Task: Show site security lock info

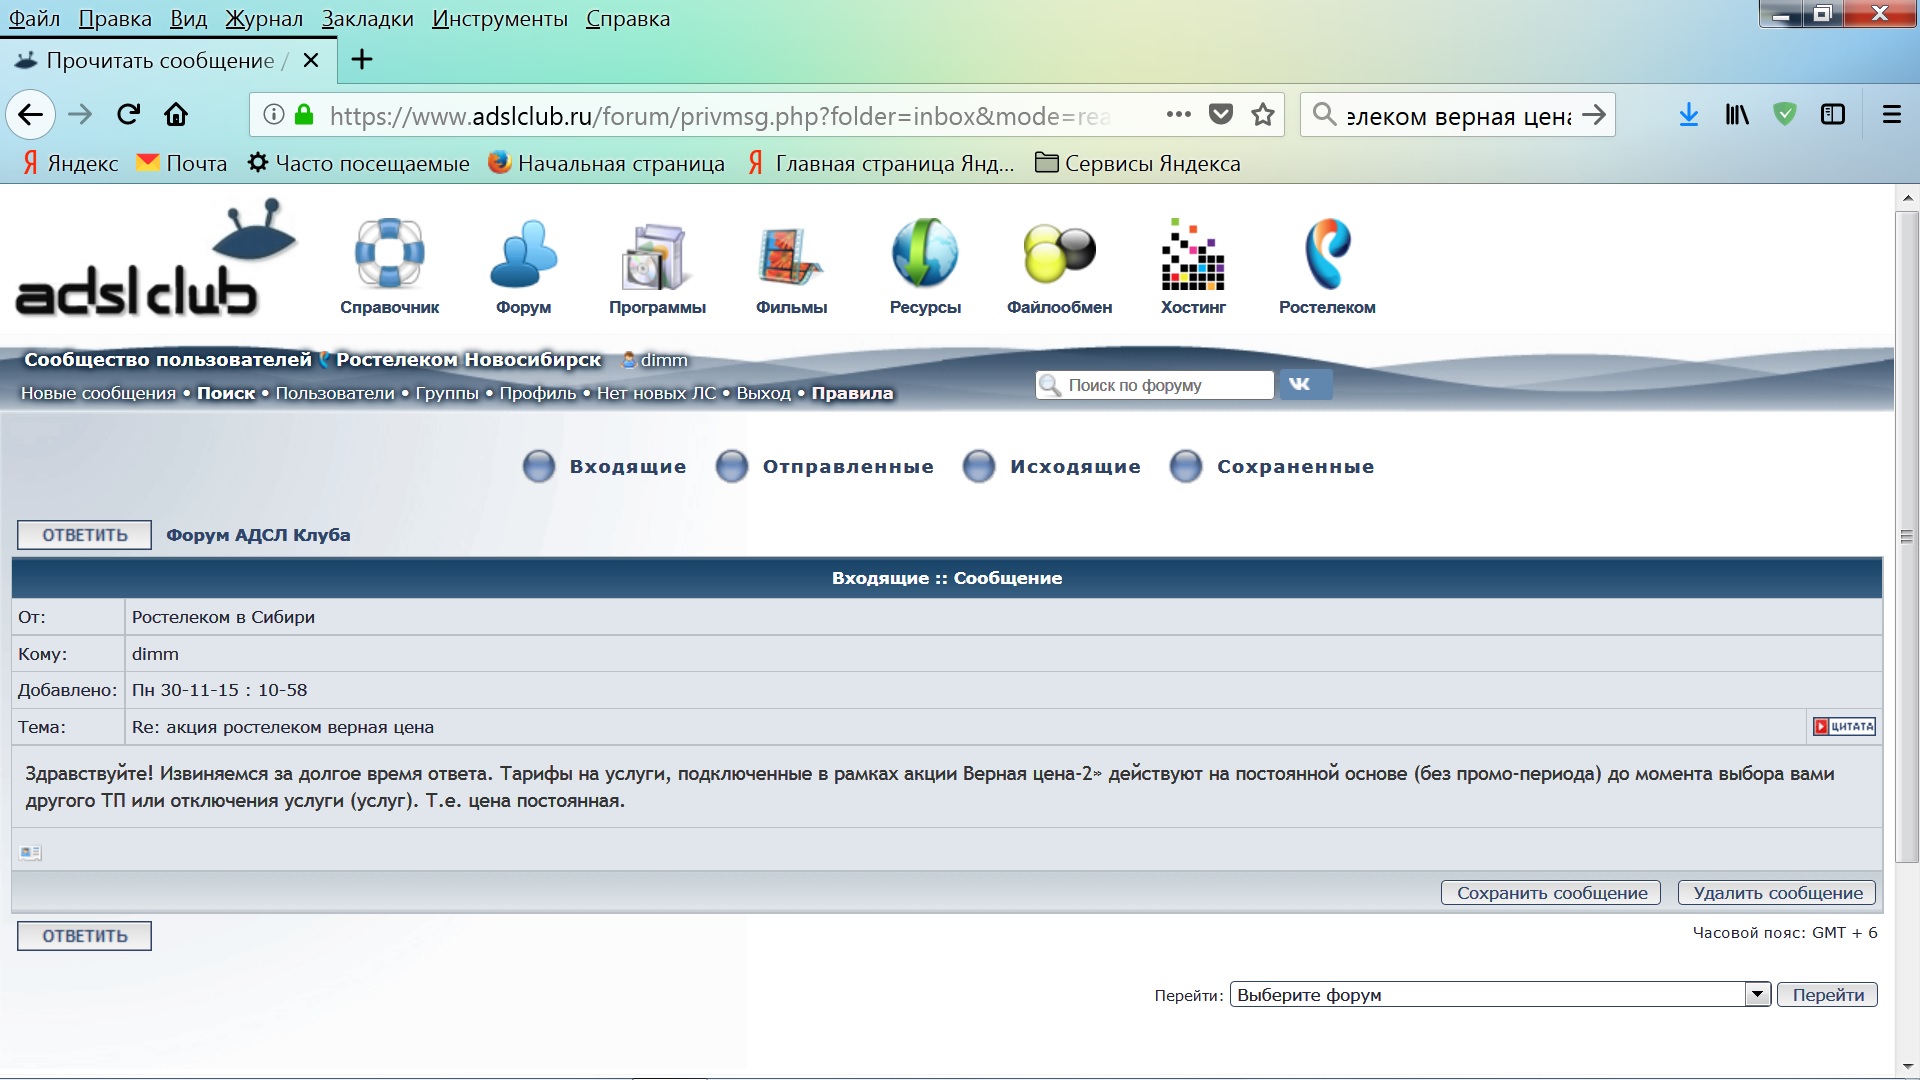Action: (x=304, y=115)
